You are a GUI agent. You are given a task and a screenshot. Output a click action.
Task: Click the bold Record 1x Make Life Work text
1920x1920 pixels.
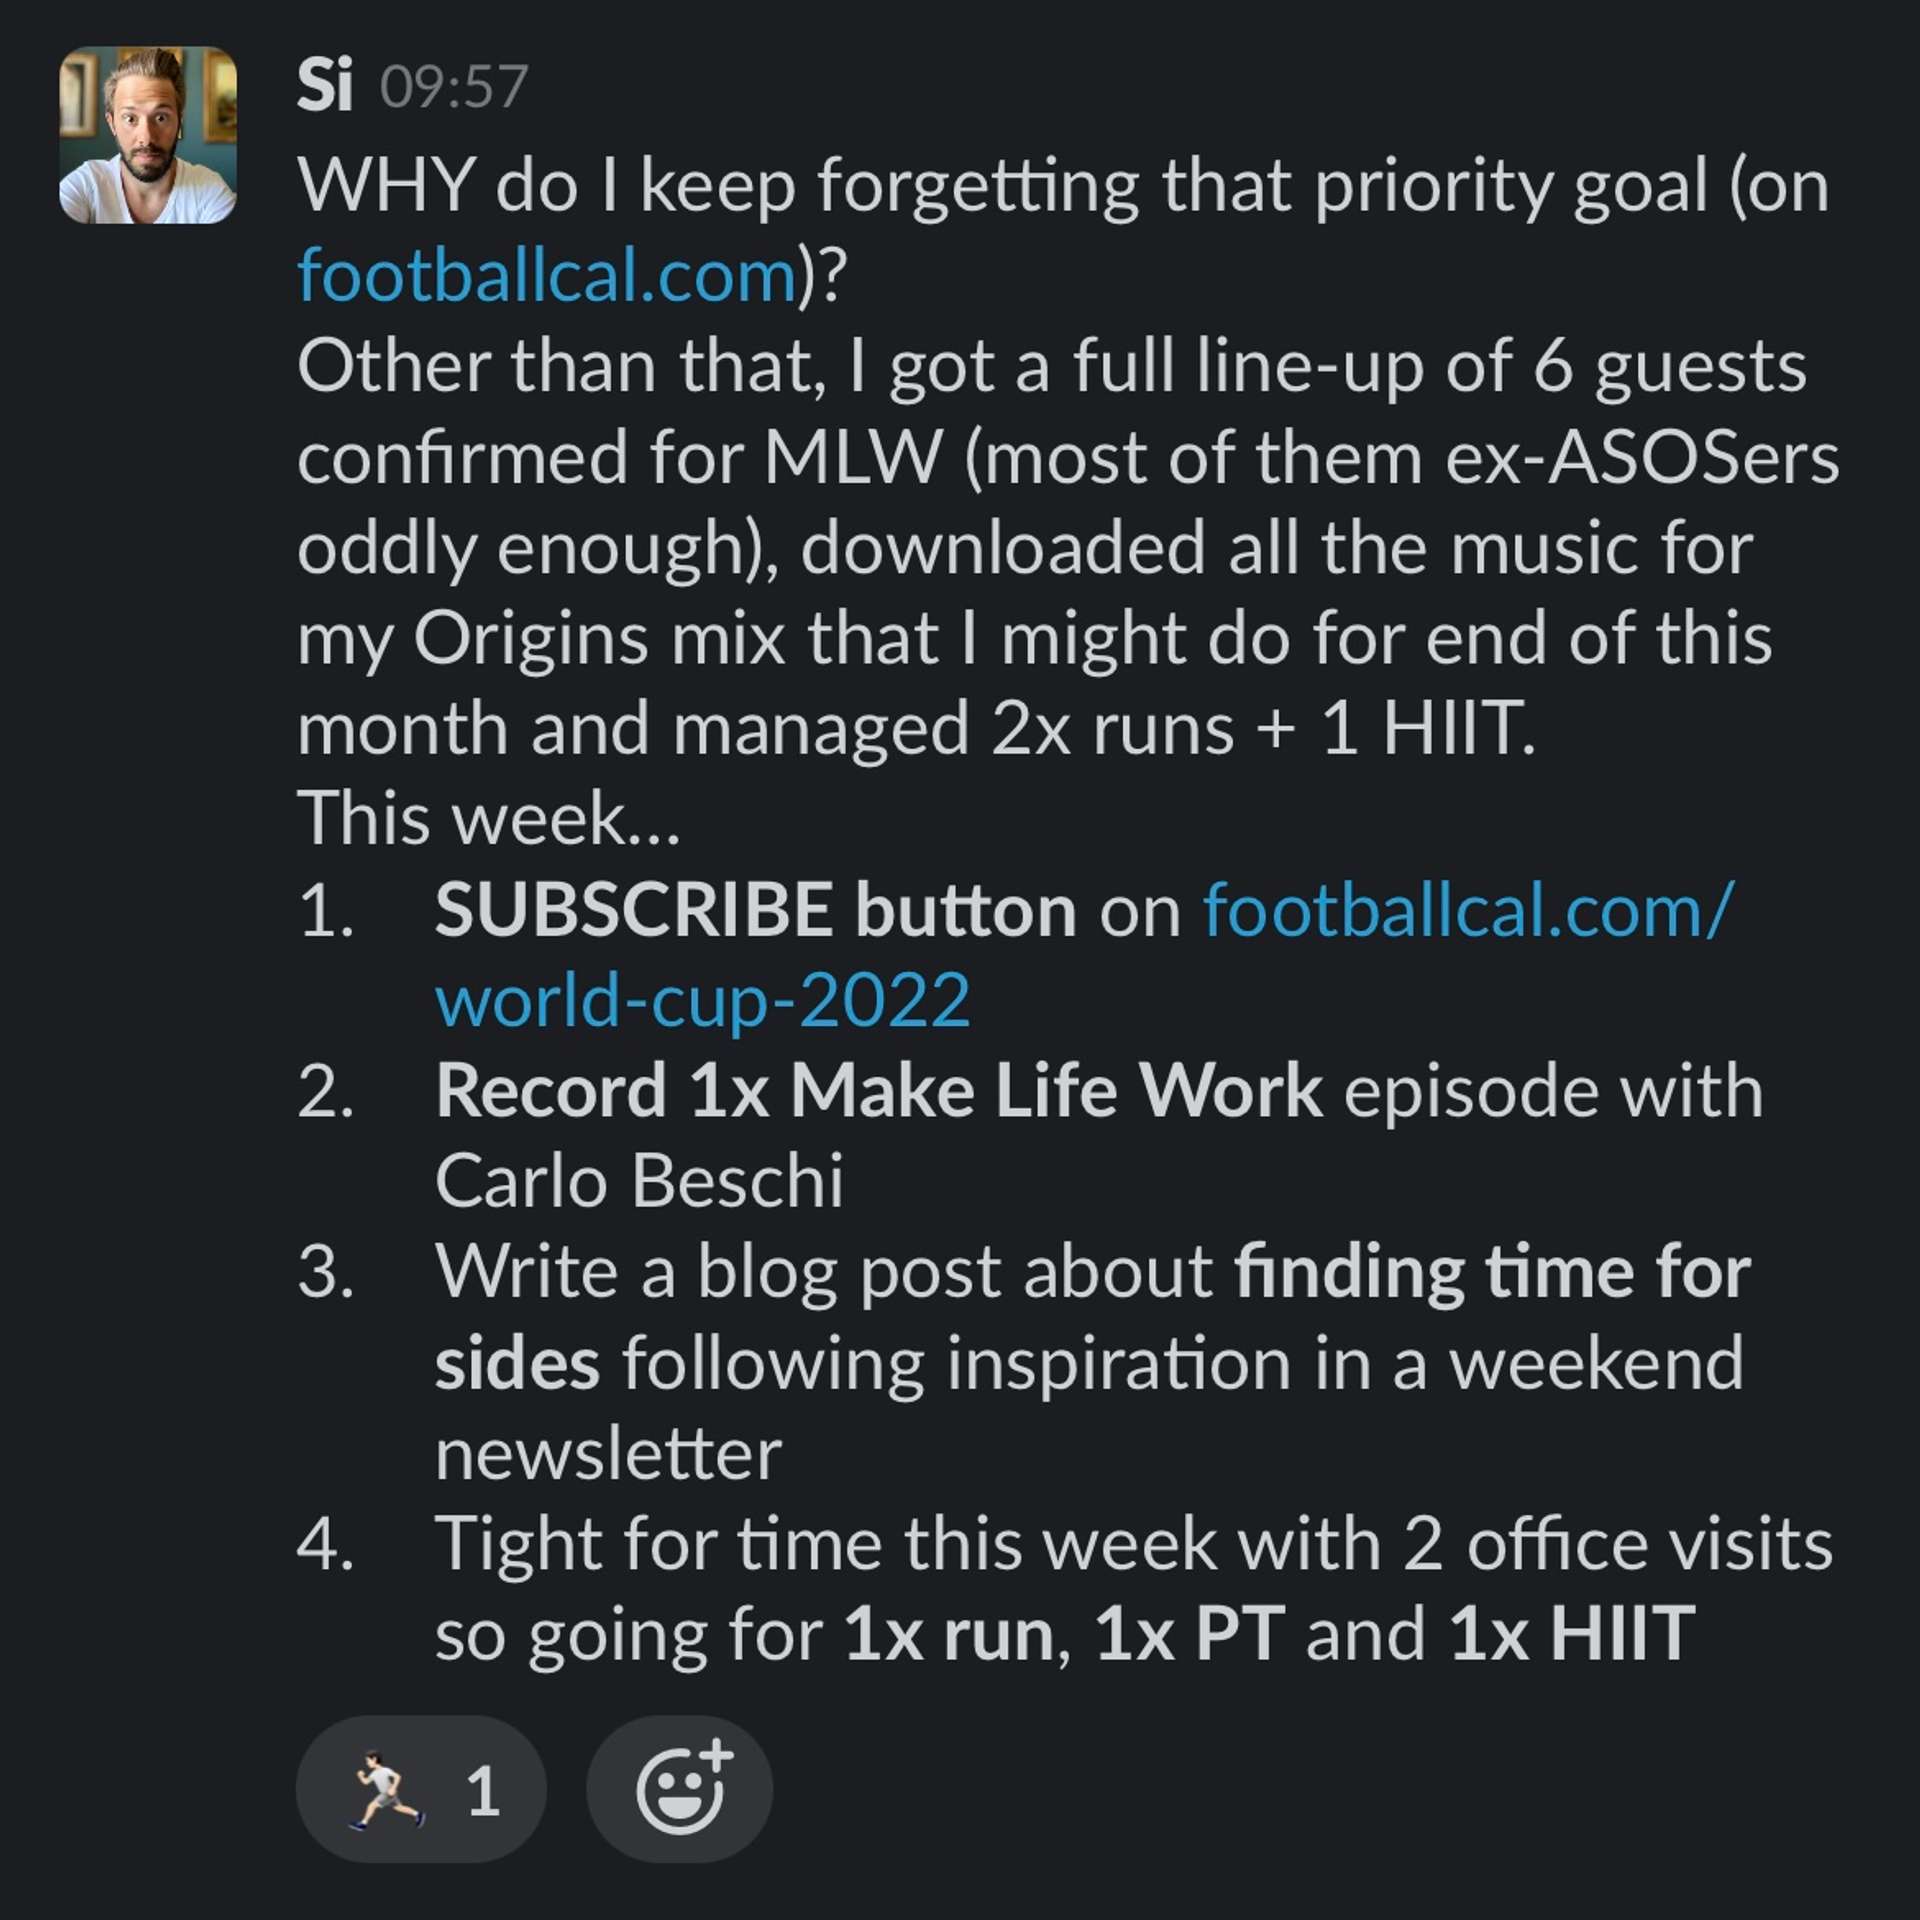point(878,1090)
